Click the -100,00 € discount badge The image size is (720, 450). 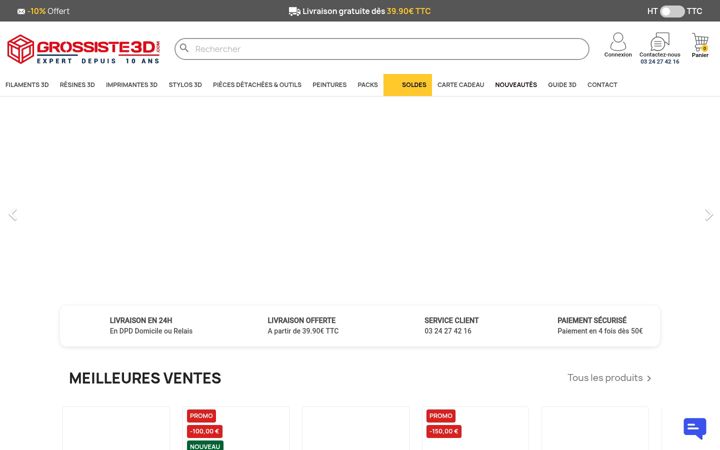coord(205,432)
